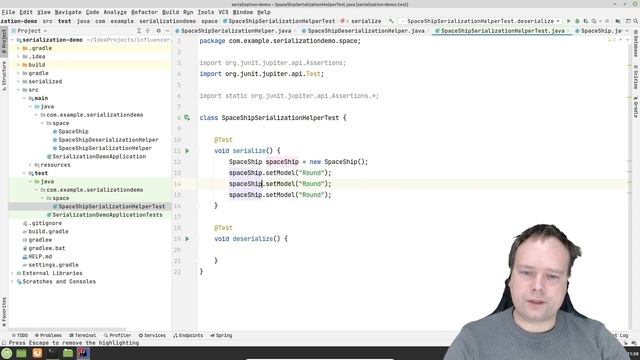Image resolution: width=640 pixels, height=360 pixels.
Task: Open the Profiler tool window
Action: pyautogui.click(x=118, y=336)
